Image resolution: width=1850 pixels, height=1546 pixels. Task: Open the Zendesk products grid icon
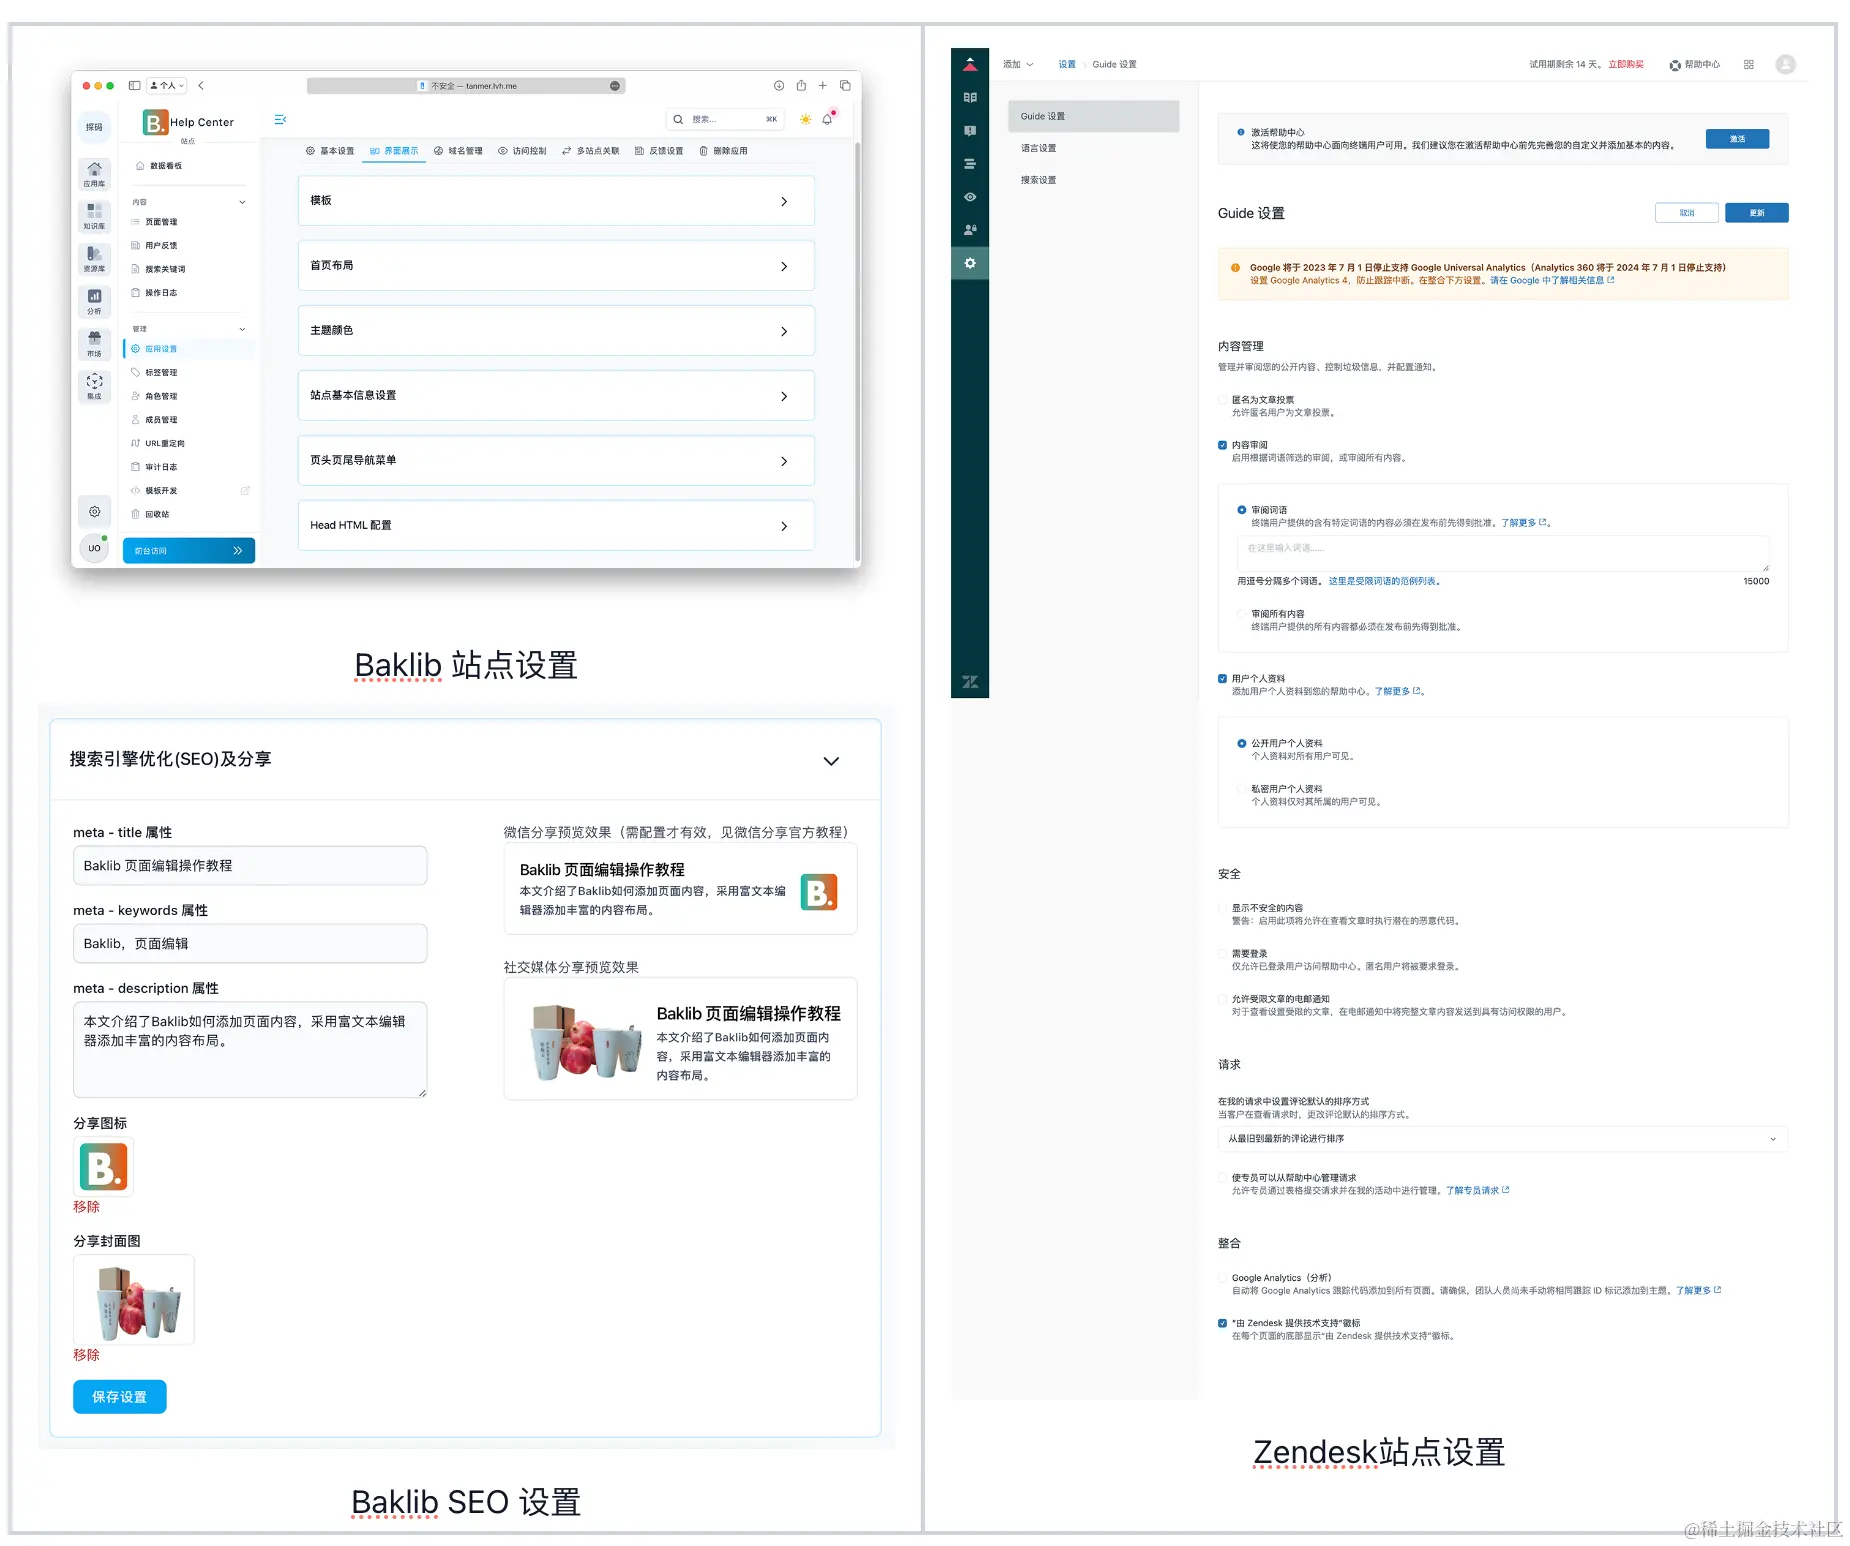point(1749,64)
